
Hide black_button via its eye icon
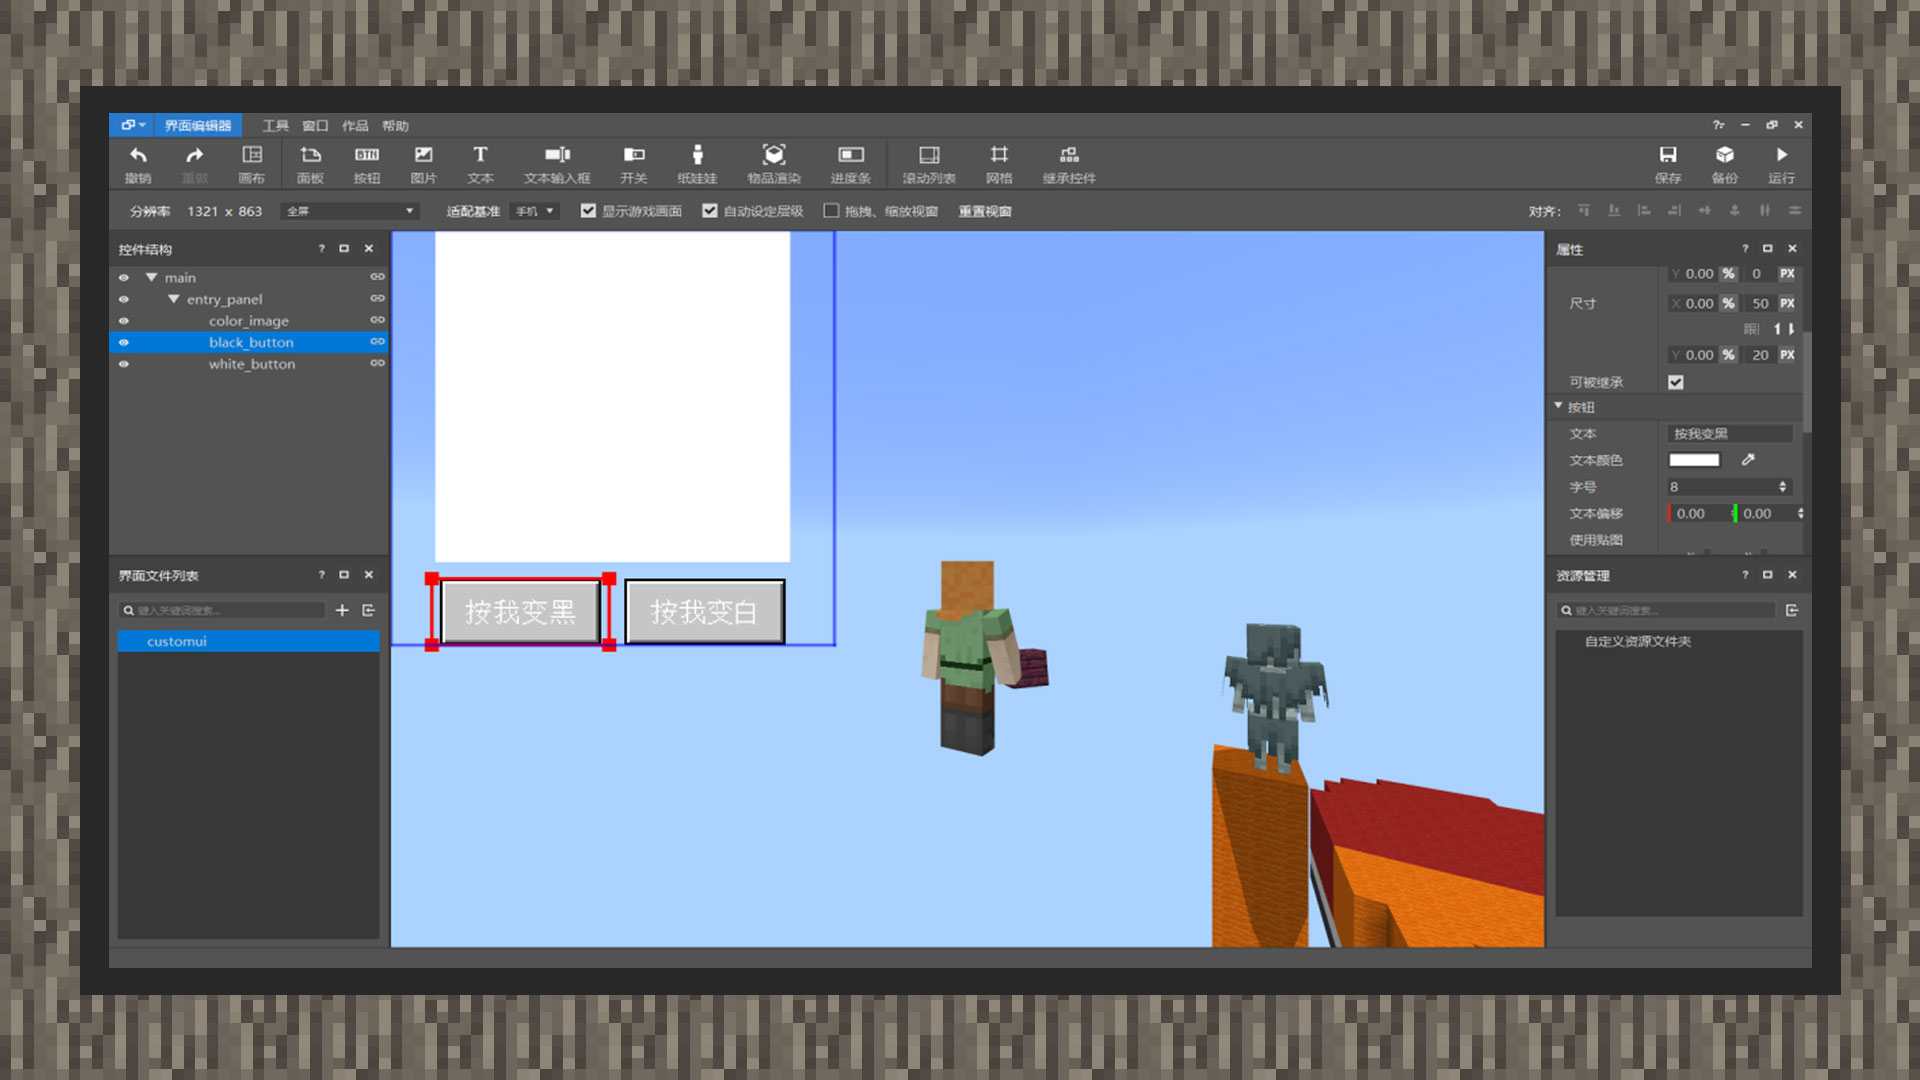pyautogui.click(x=124, y=342)
